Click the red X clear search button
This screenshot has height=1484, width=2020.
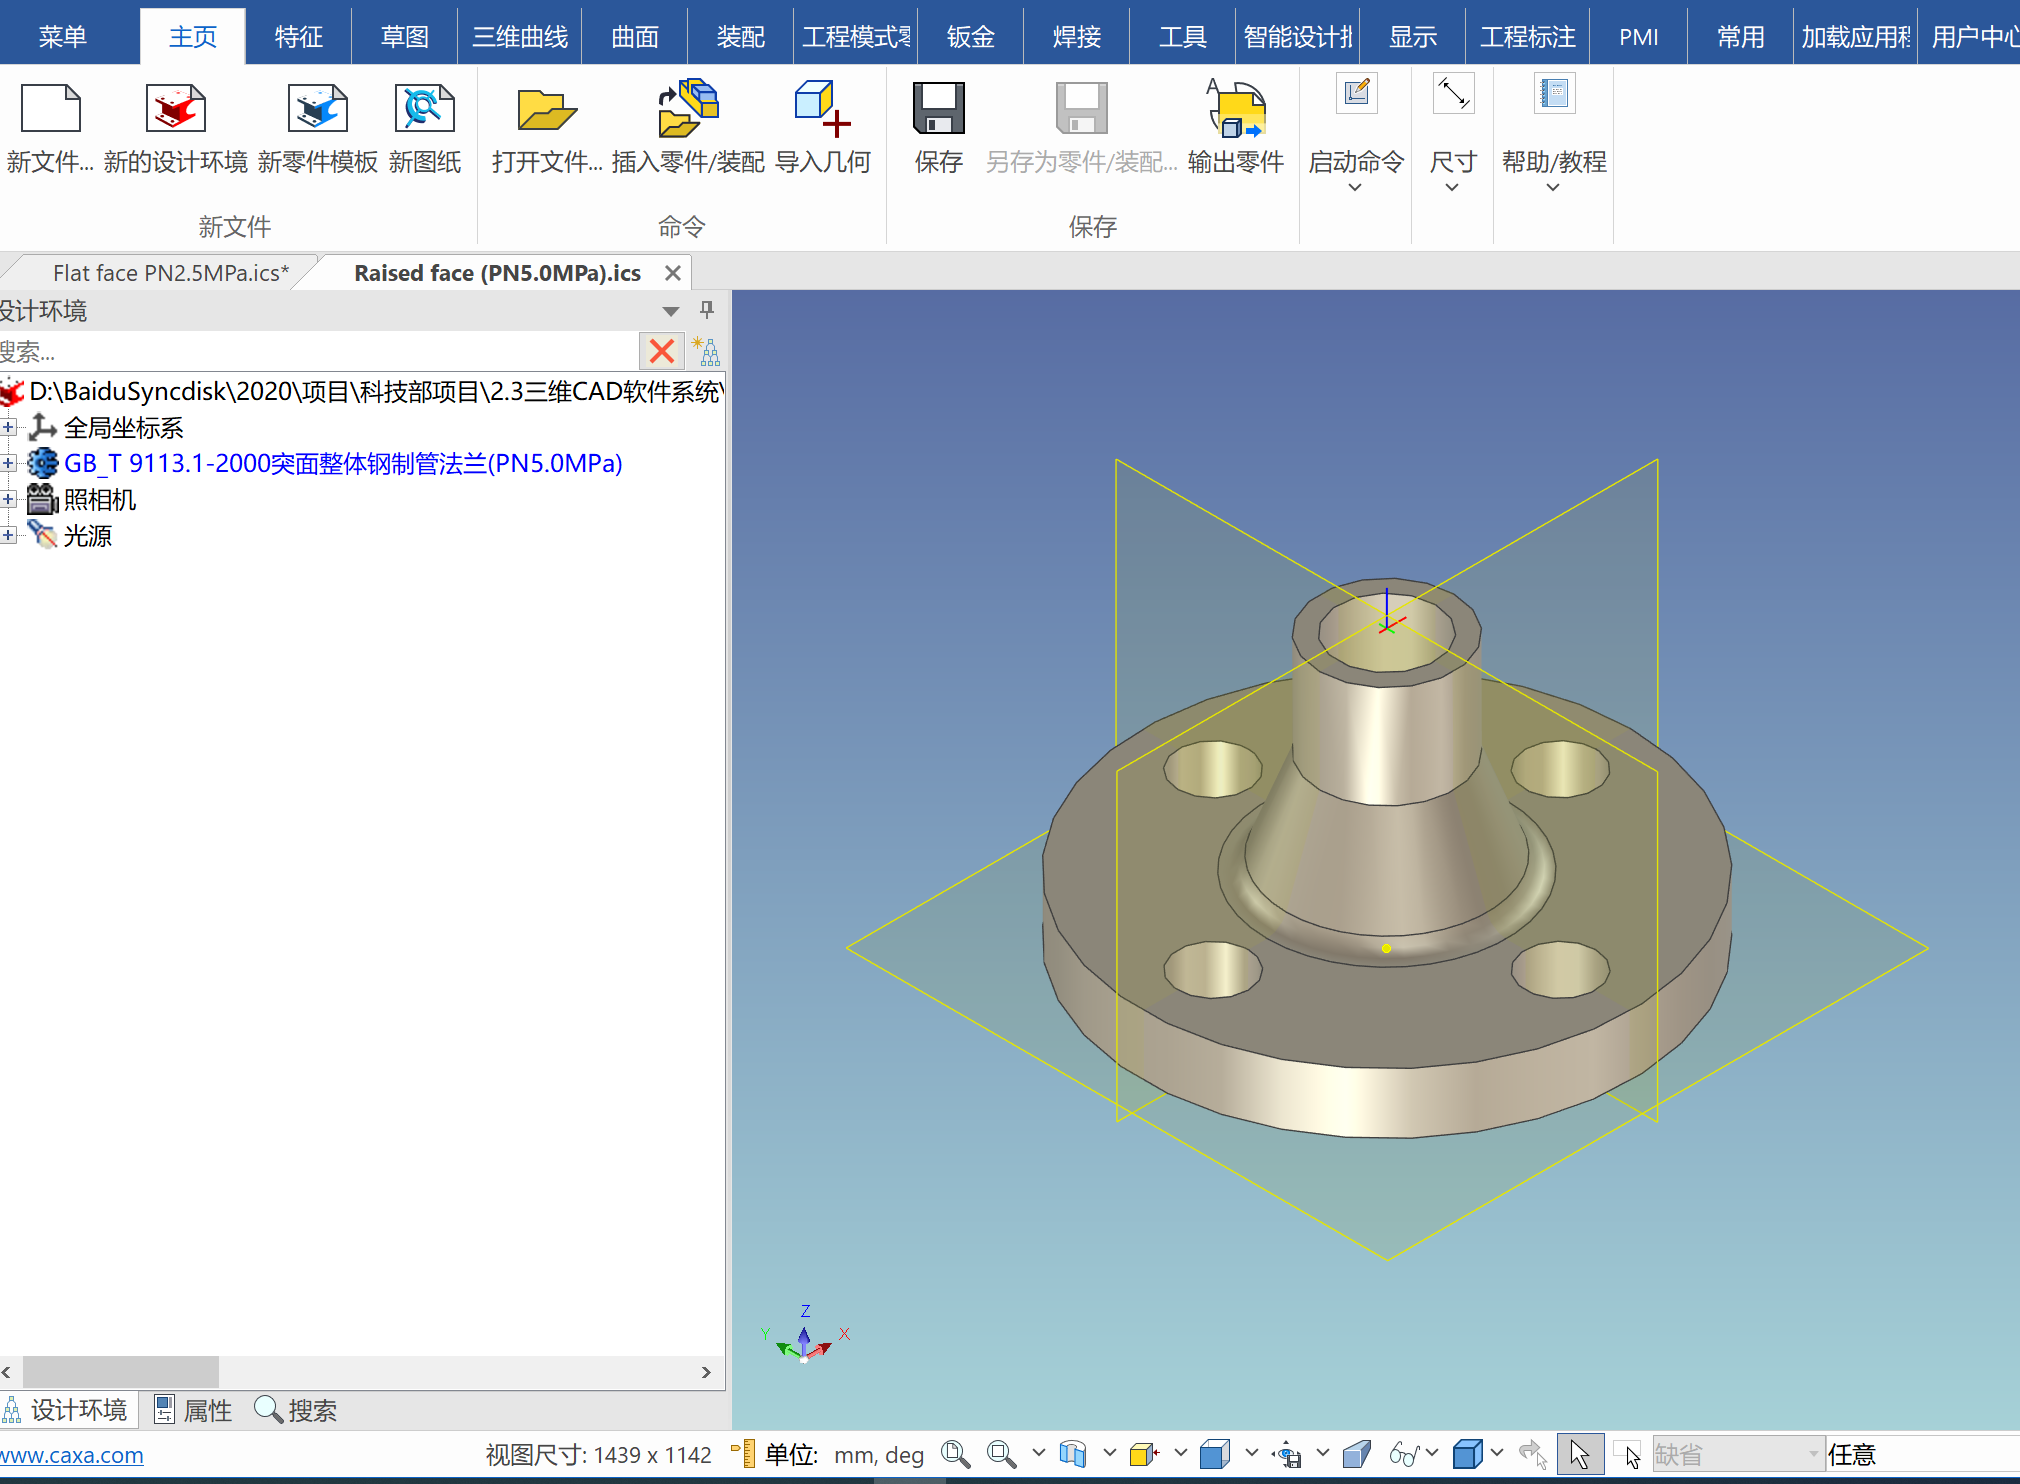point(661,351)
